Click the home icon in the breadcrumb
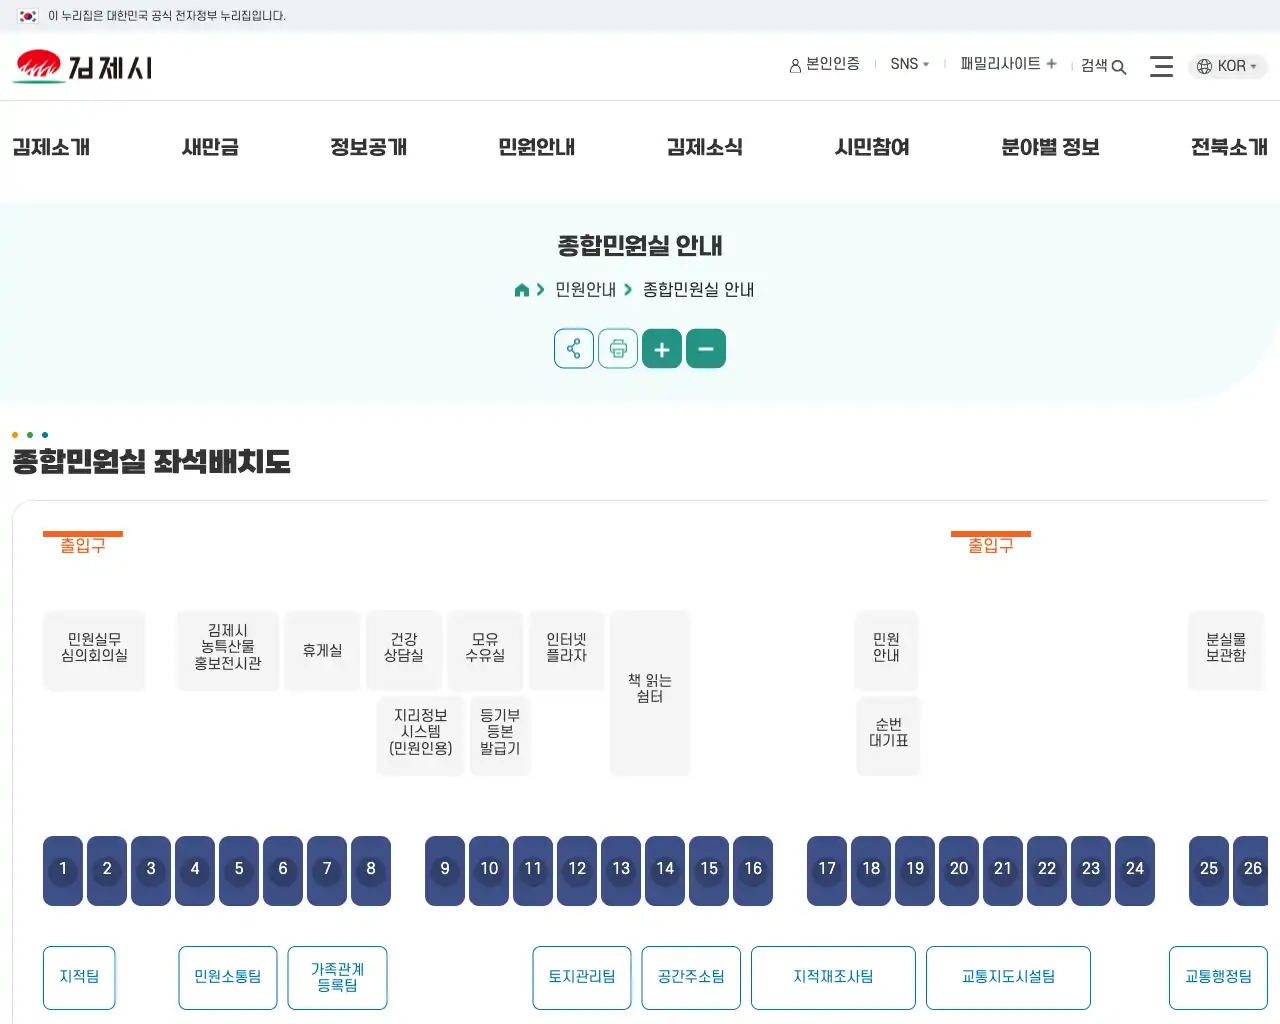The image size is (1280, 1024). 521,289
